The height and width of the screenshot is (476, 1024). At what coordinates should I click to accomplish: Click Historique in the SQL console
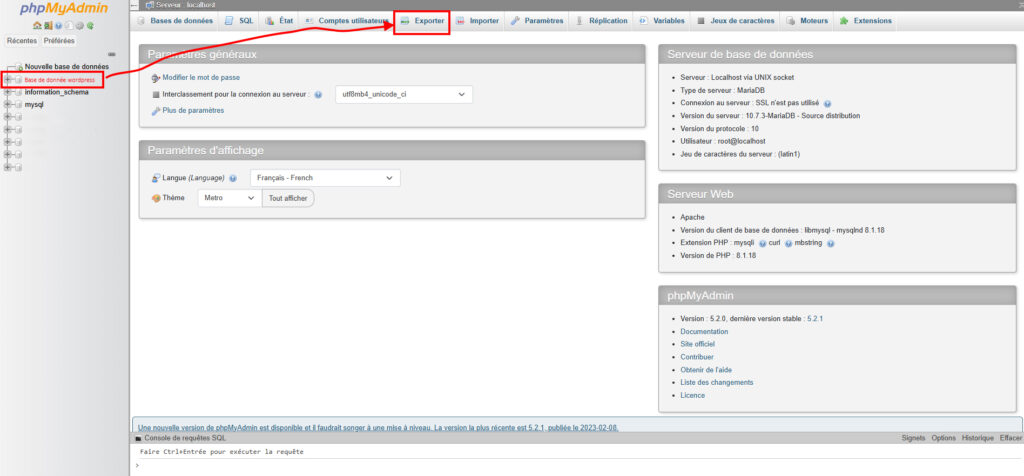click(977, 438)
